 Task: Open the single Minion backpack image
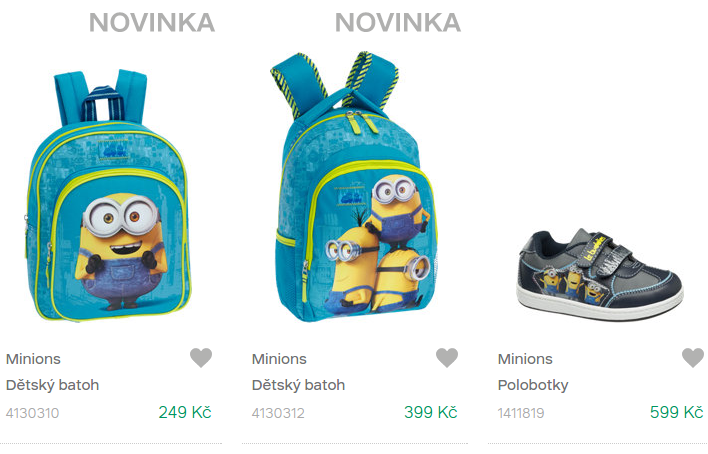tap(108, 195)
